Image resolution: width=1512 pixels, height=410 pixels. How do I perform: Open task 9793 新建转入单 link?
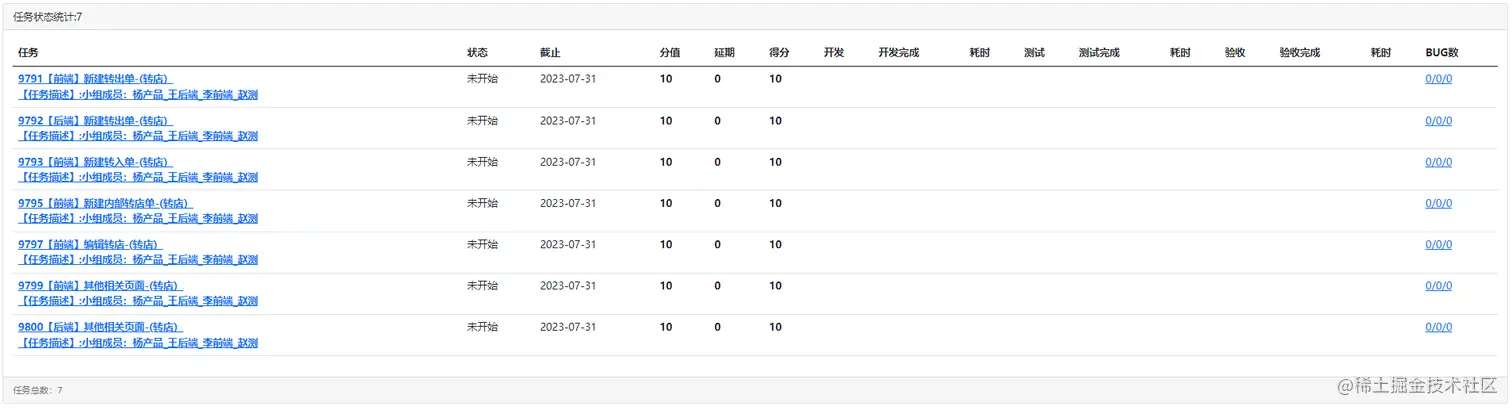click(x=95, y=162)
